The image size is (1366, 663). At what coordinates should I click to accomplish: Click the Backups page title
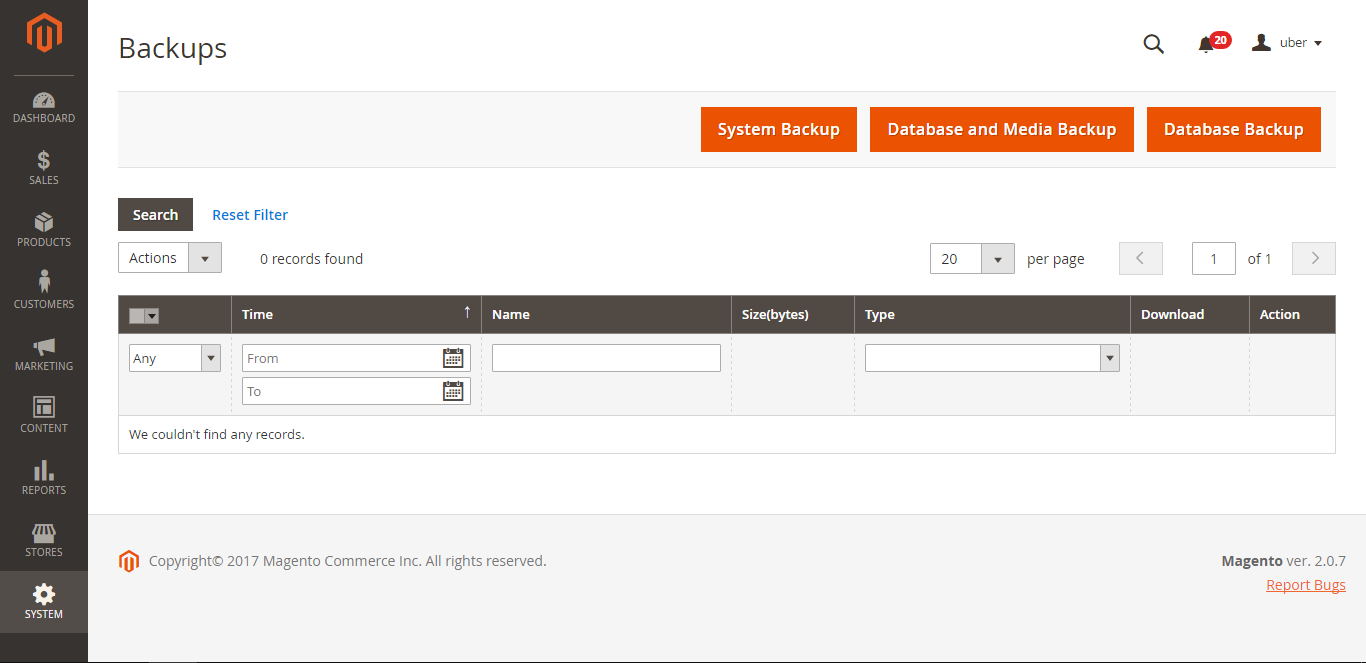tap(173, 48)
